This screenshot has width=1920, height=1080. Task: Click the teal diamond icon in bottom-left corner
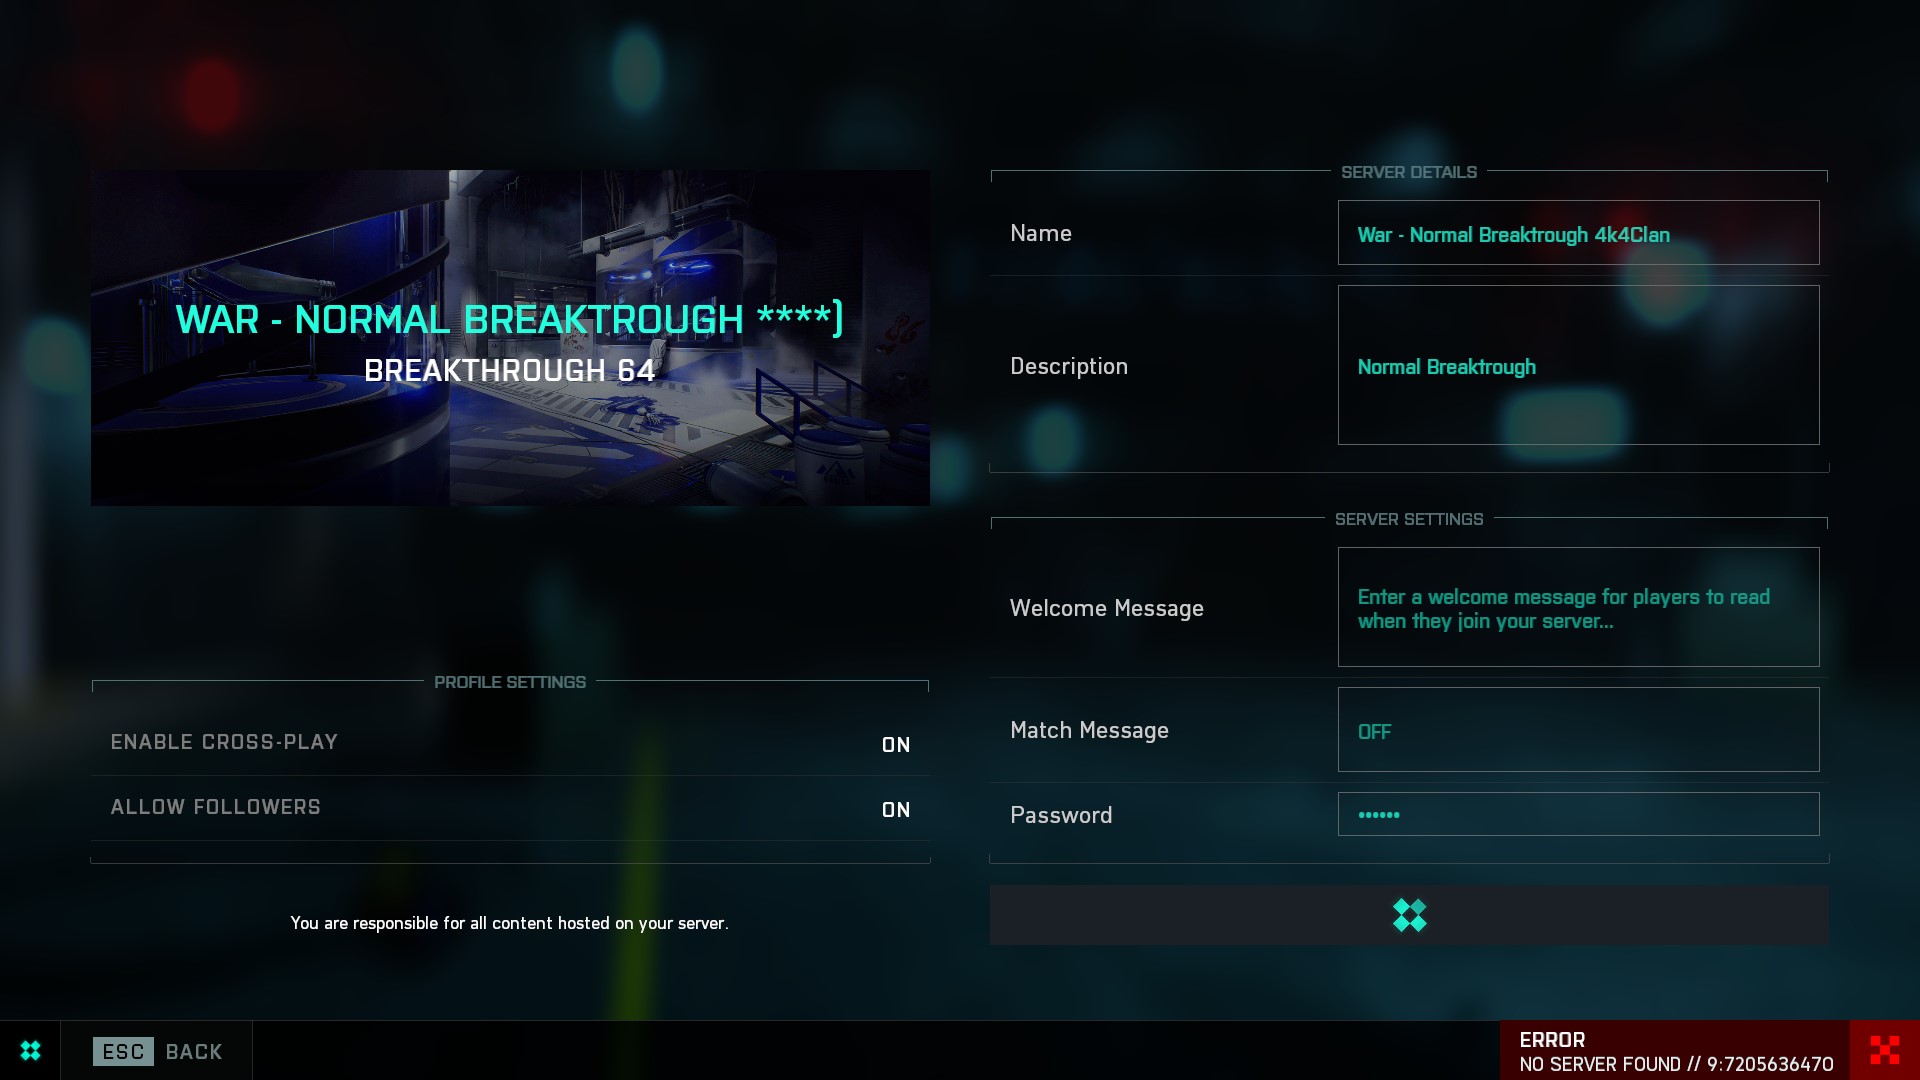pos(30,1050)
